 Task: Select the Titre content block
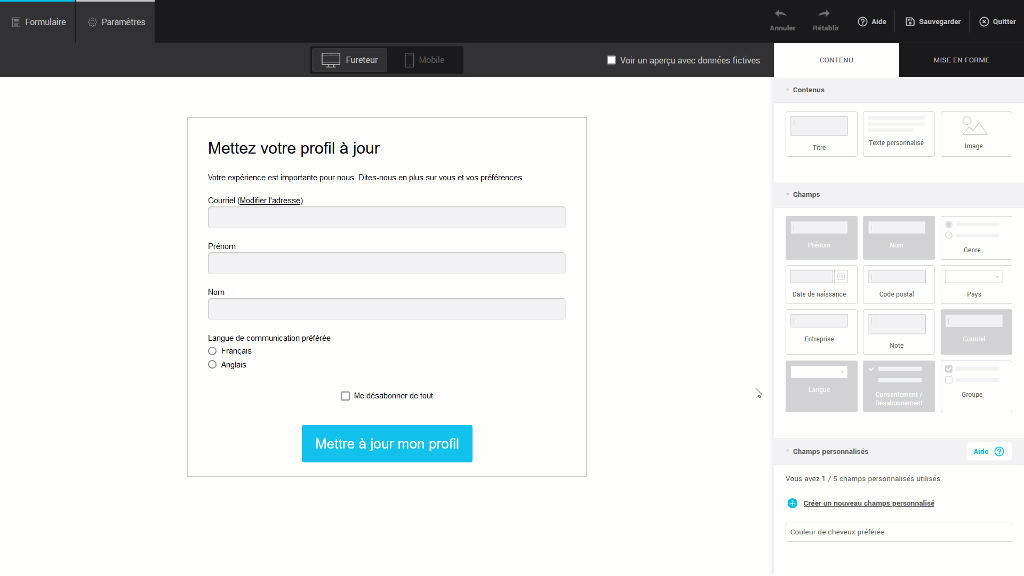click(x=819, y=133)
